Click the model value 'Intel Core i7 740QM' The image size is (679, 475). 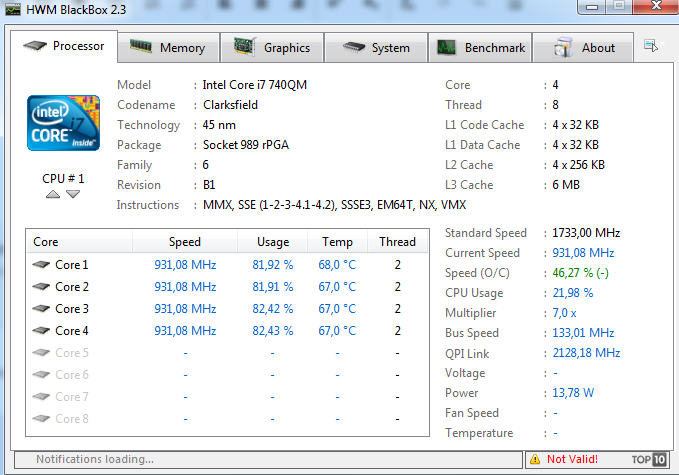pyautogui.click(x=255, y=85)
